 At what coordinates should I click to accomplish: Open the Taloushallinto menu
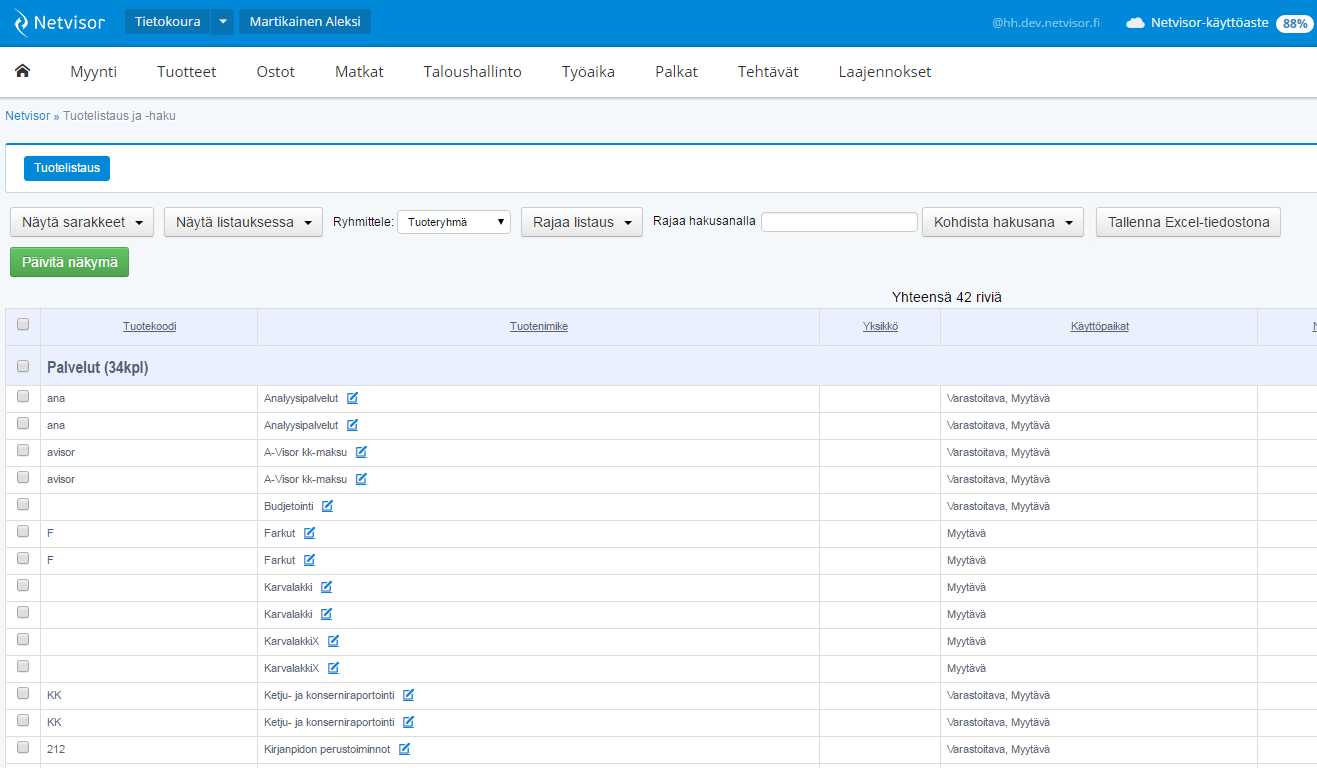[472, 72]
